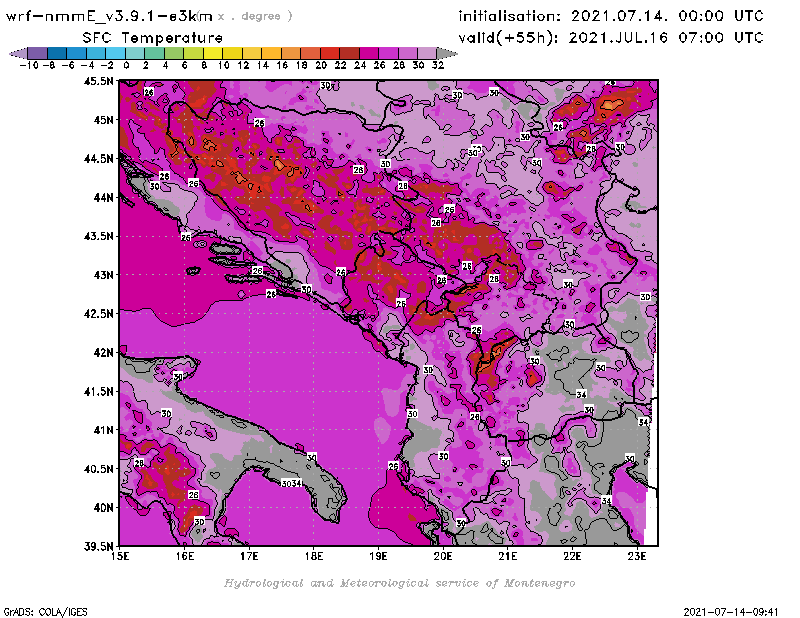The height and width of the screenshot is (618, 800).
Task: Click the latitude axis label 45N
Action: pyautogui.click(x=103, y=120)
